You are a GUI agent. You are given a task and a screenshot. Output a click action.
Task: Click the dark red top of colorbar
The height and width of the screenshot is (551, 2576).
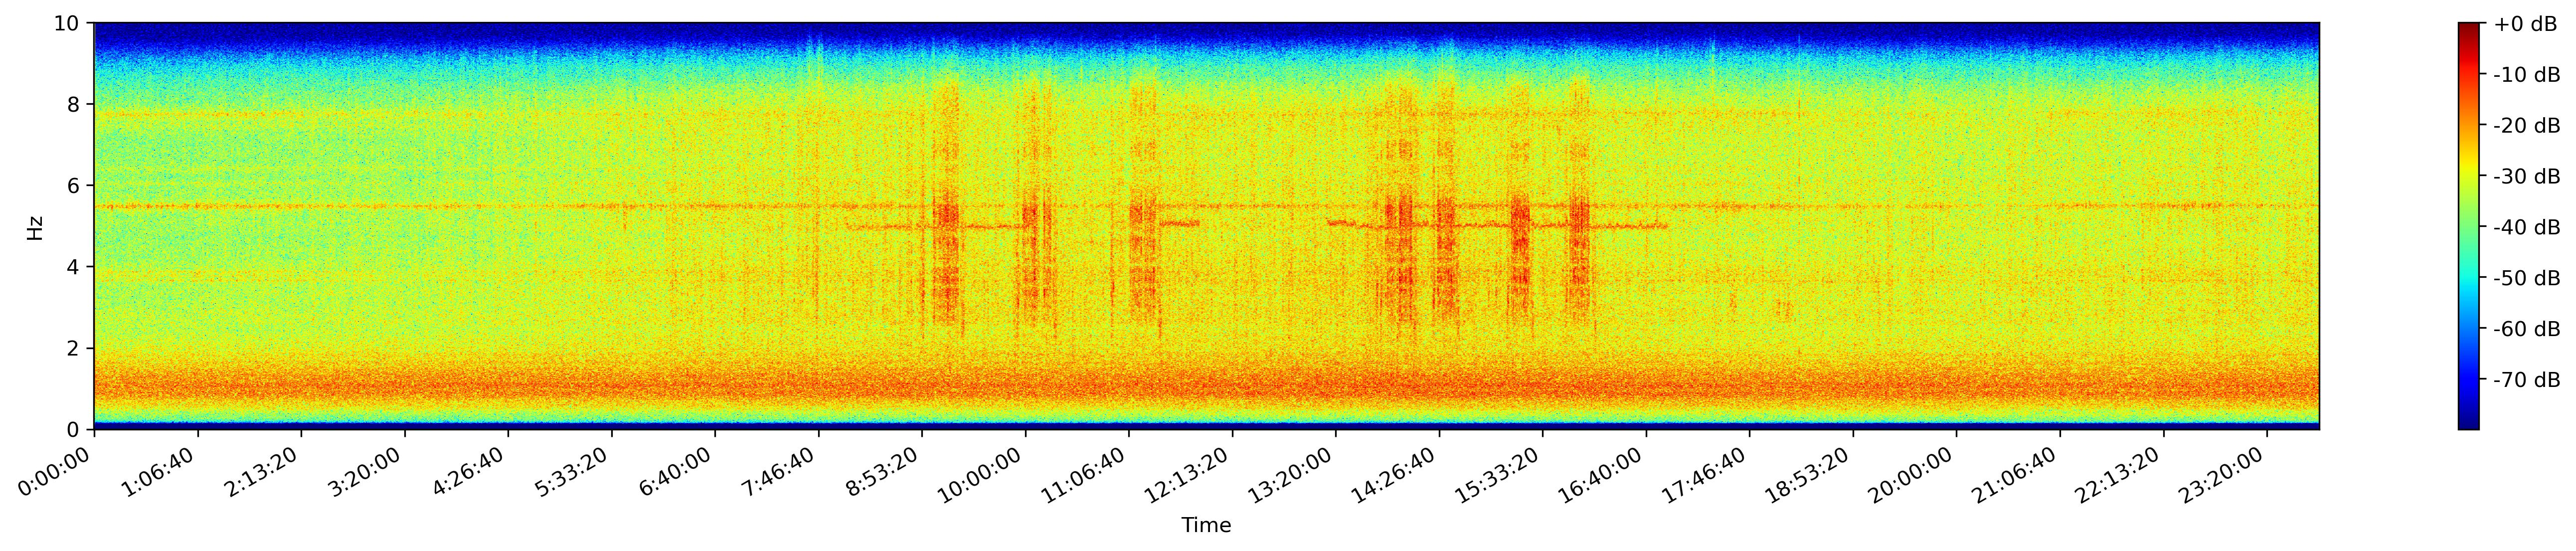click(x=2469, y=27)
